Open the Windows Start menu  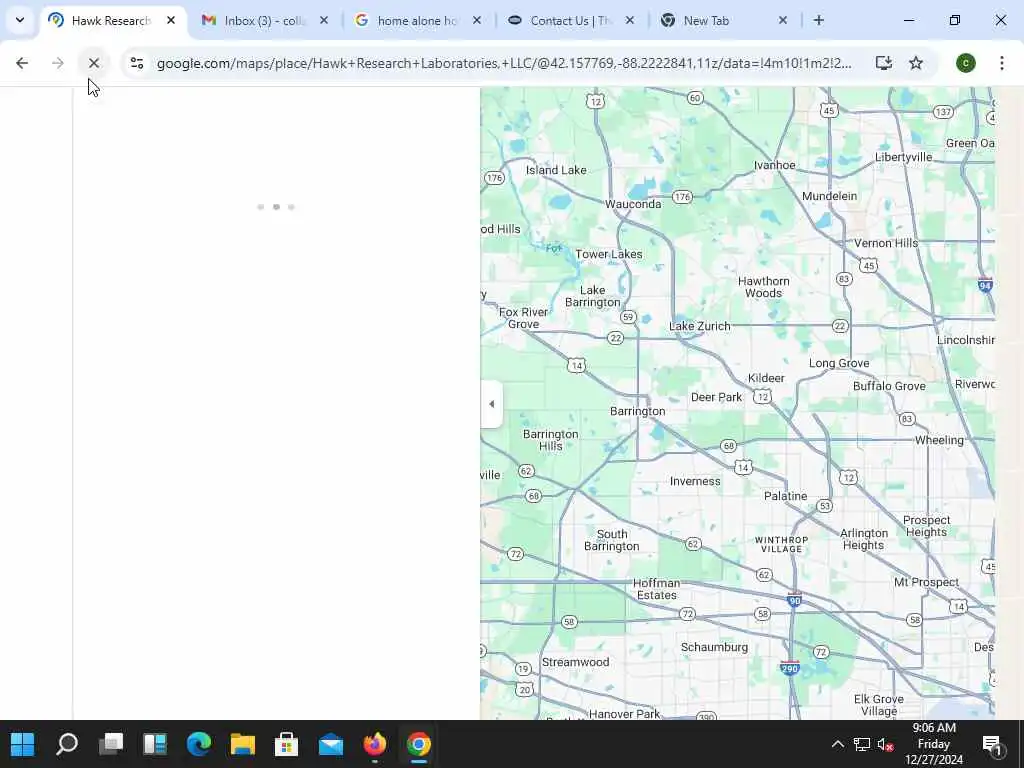[22, 744]
